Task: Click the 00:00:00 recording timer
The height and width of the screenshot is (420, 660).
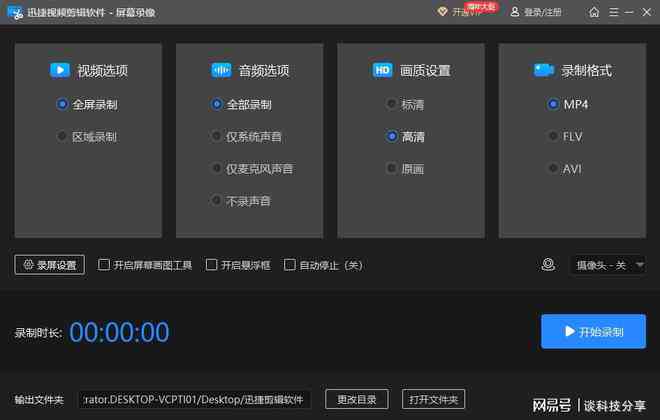Action: coord(119,332)
